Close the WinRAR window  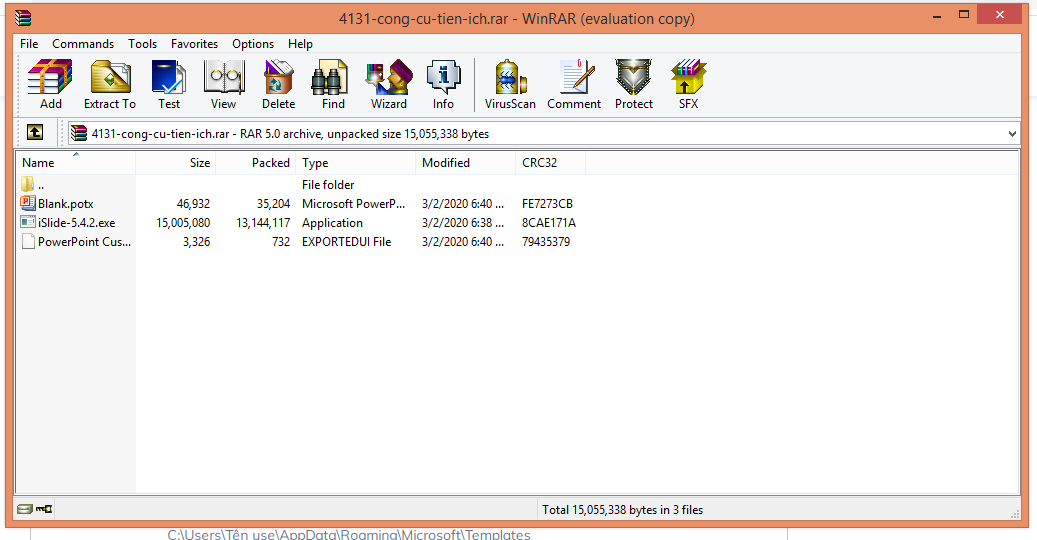tap(999, 15)
